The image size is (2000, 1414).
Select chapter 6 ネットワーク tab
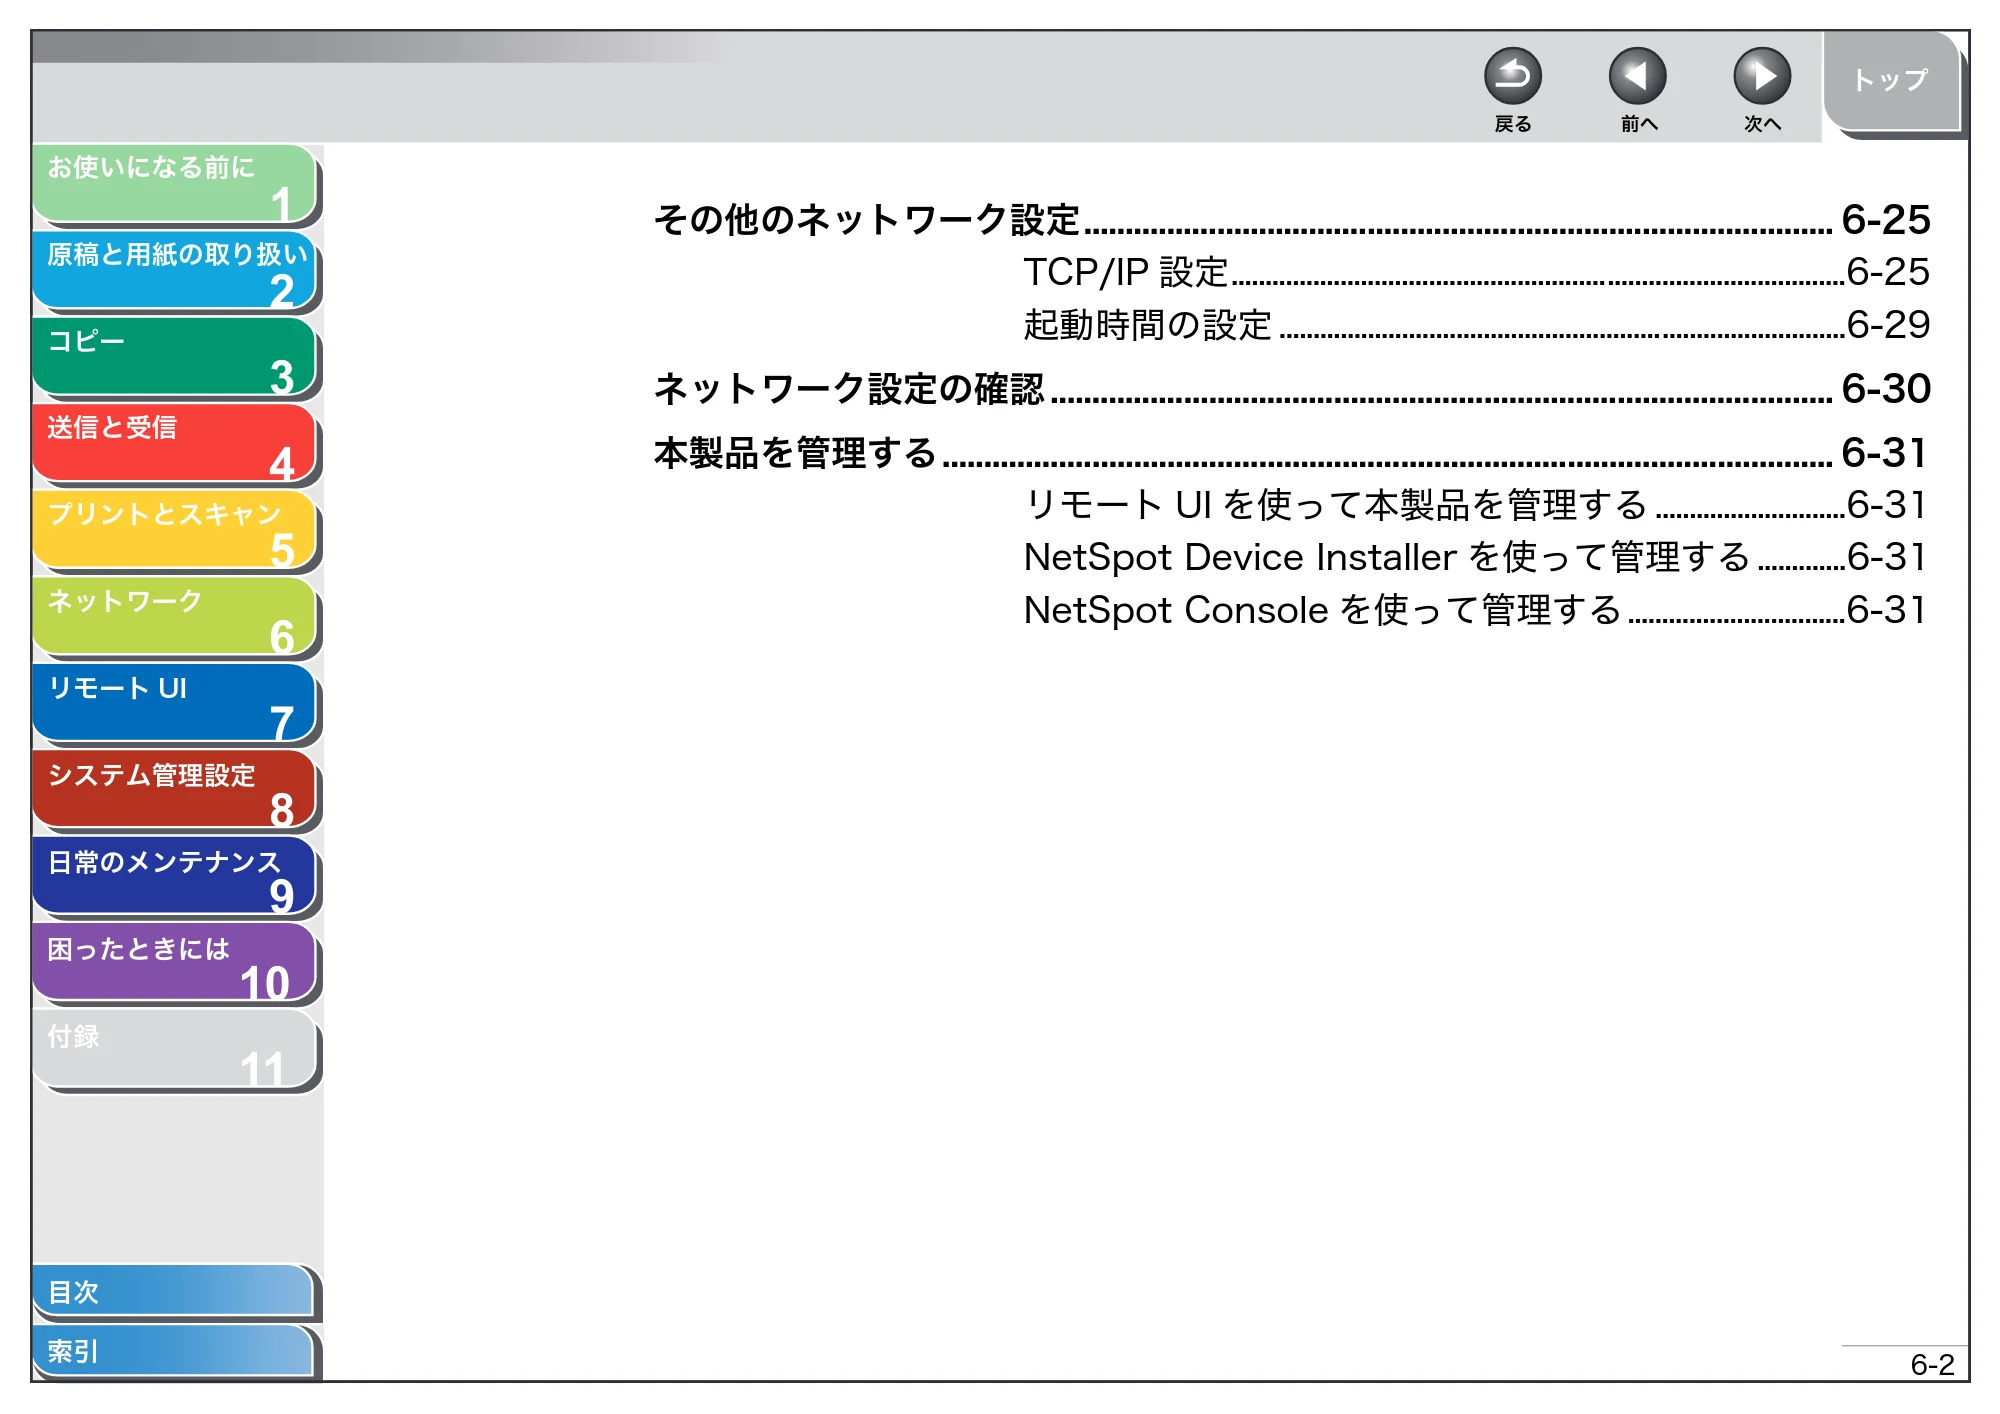pos(175,617)
